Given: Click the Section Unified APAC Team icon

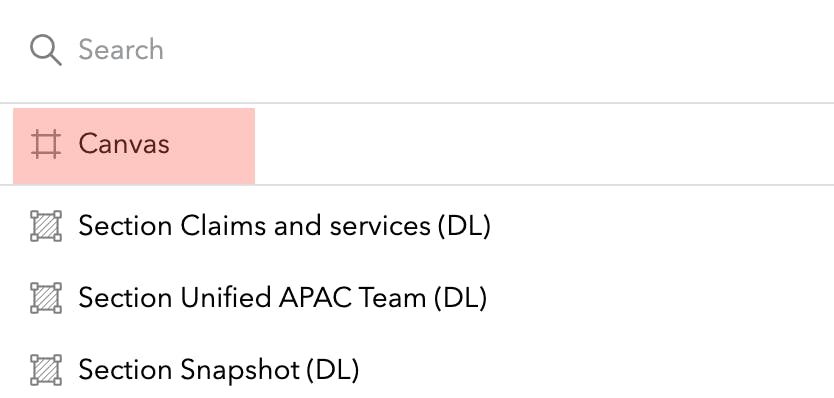Looking at the screenshot, I should tap(46, 298).
